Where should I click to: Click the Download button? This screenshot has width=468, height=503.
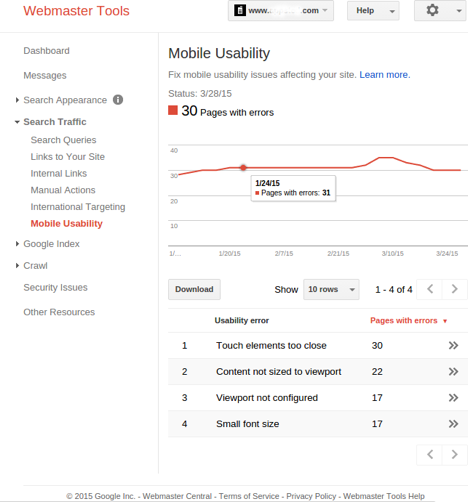(x=194, y=289)
